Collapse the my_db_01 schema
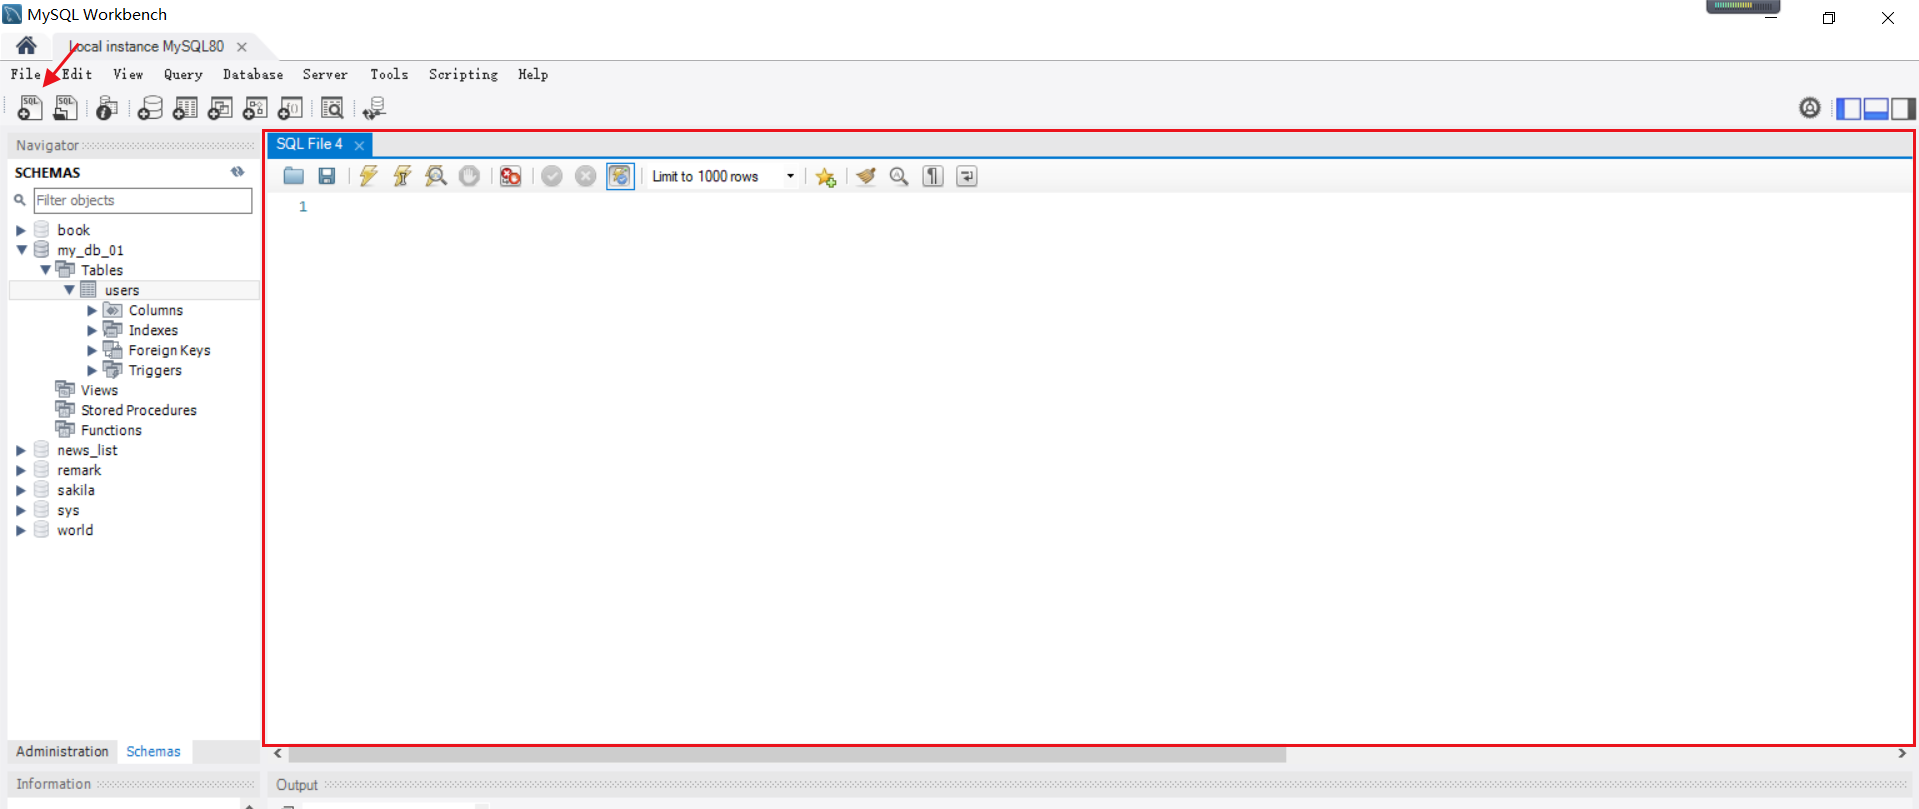The width and height of the screenshot is (1919, 809). [x=21, y=250]
